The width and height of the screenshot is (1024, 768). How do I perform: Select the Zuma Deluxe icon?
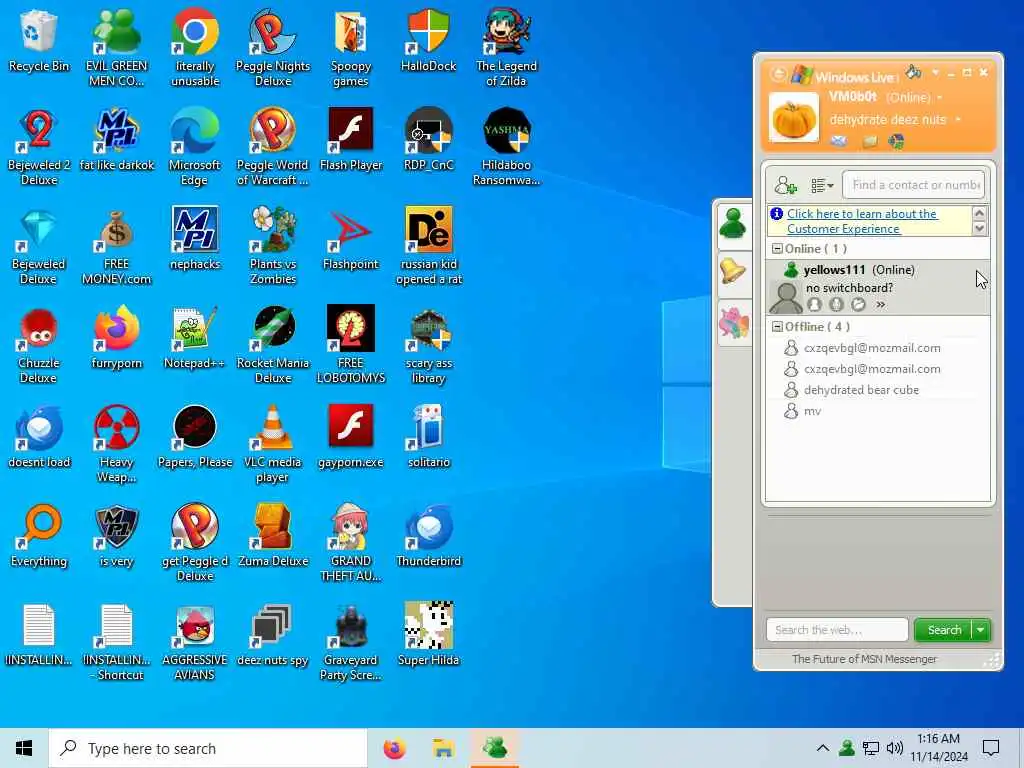click(x=273, y=536)
